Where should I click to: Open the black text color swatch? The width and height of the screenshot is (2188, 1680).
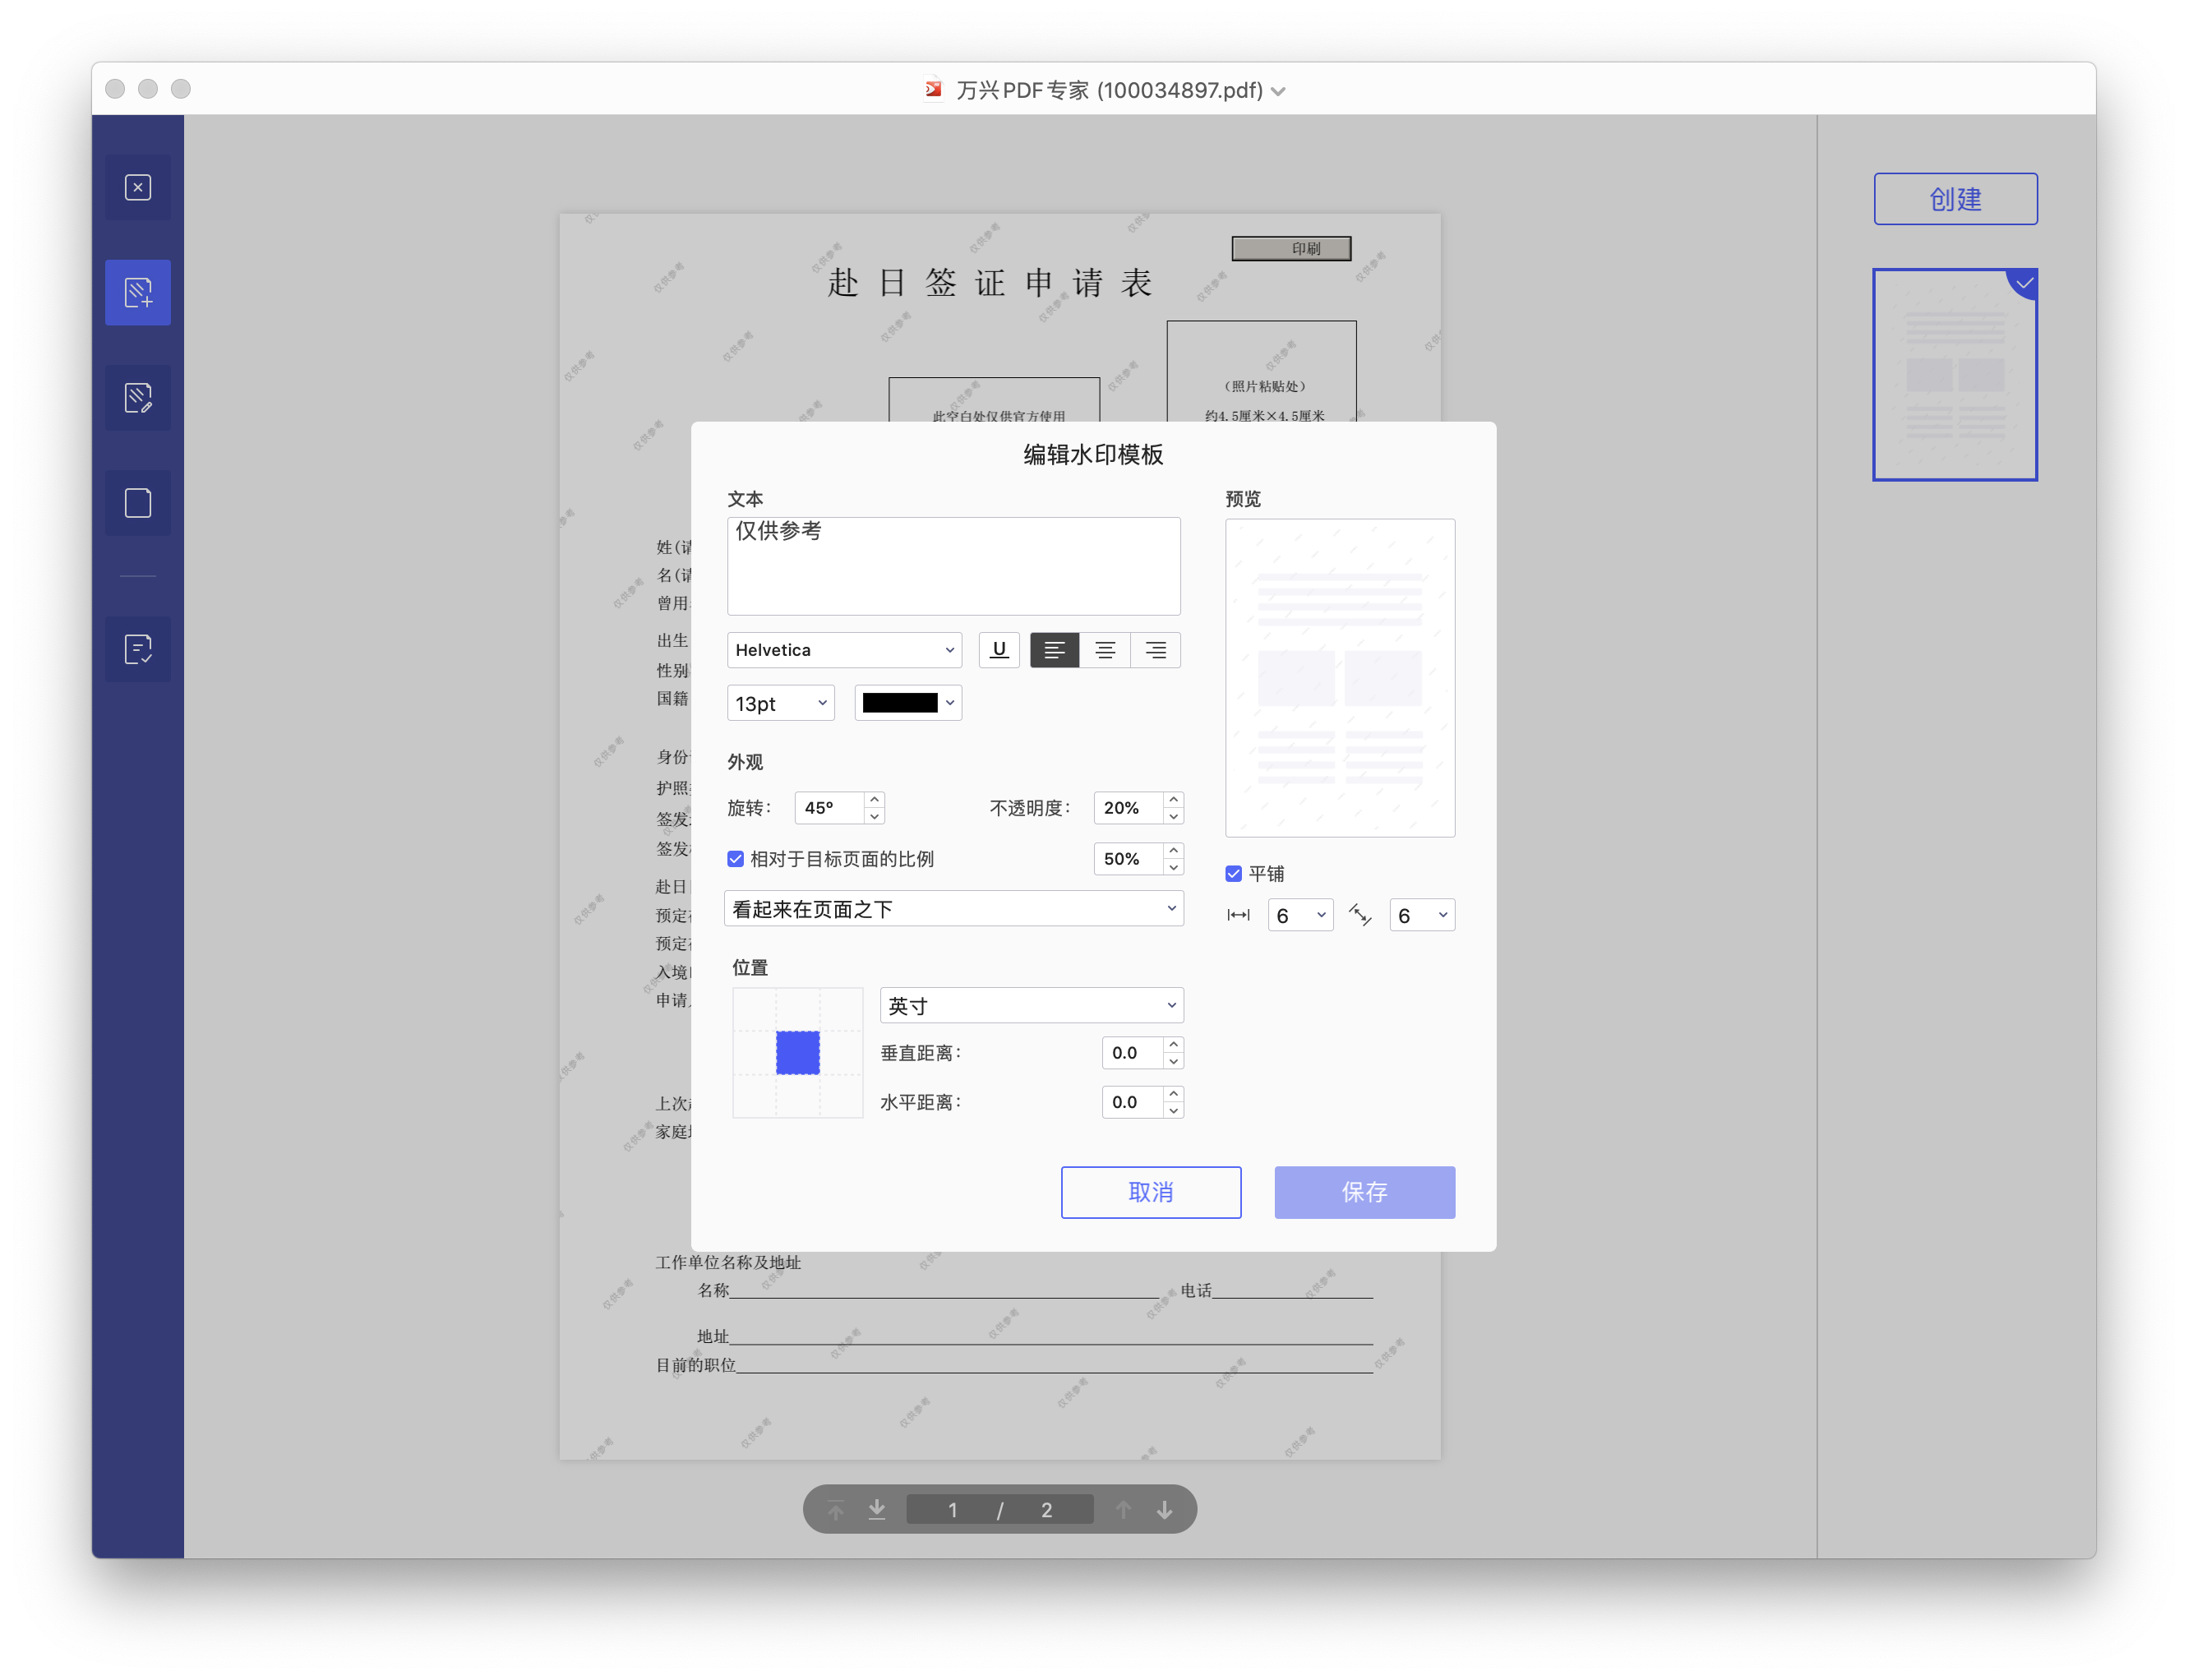pyautogui.click(x=908, y=703)
